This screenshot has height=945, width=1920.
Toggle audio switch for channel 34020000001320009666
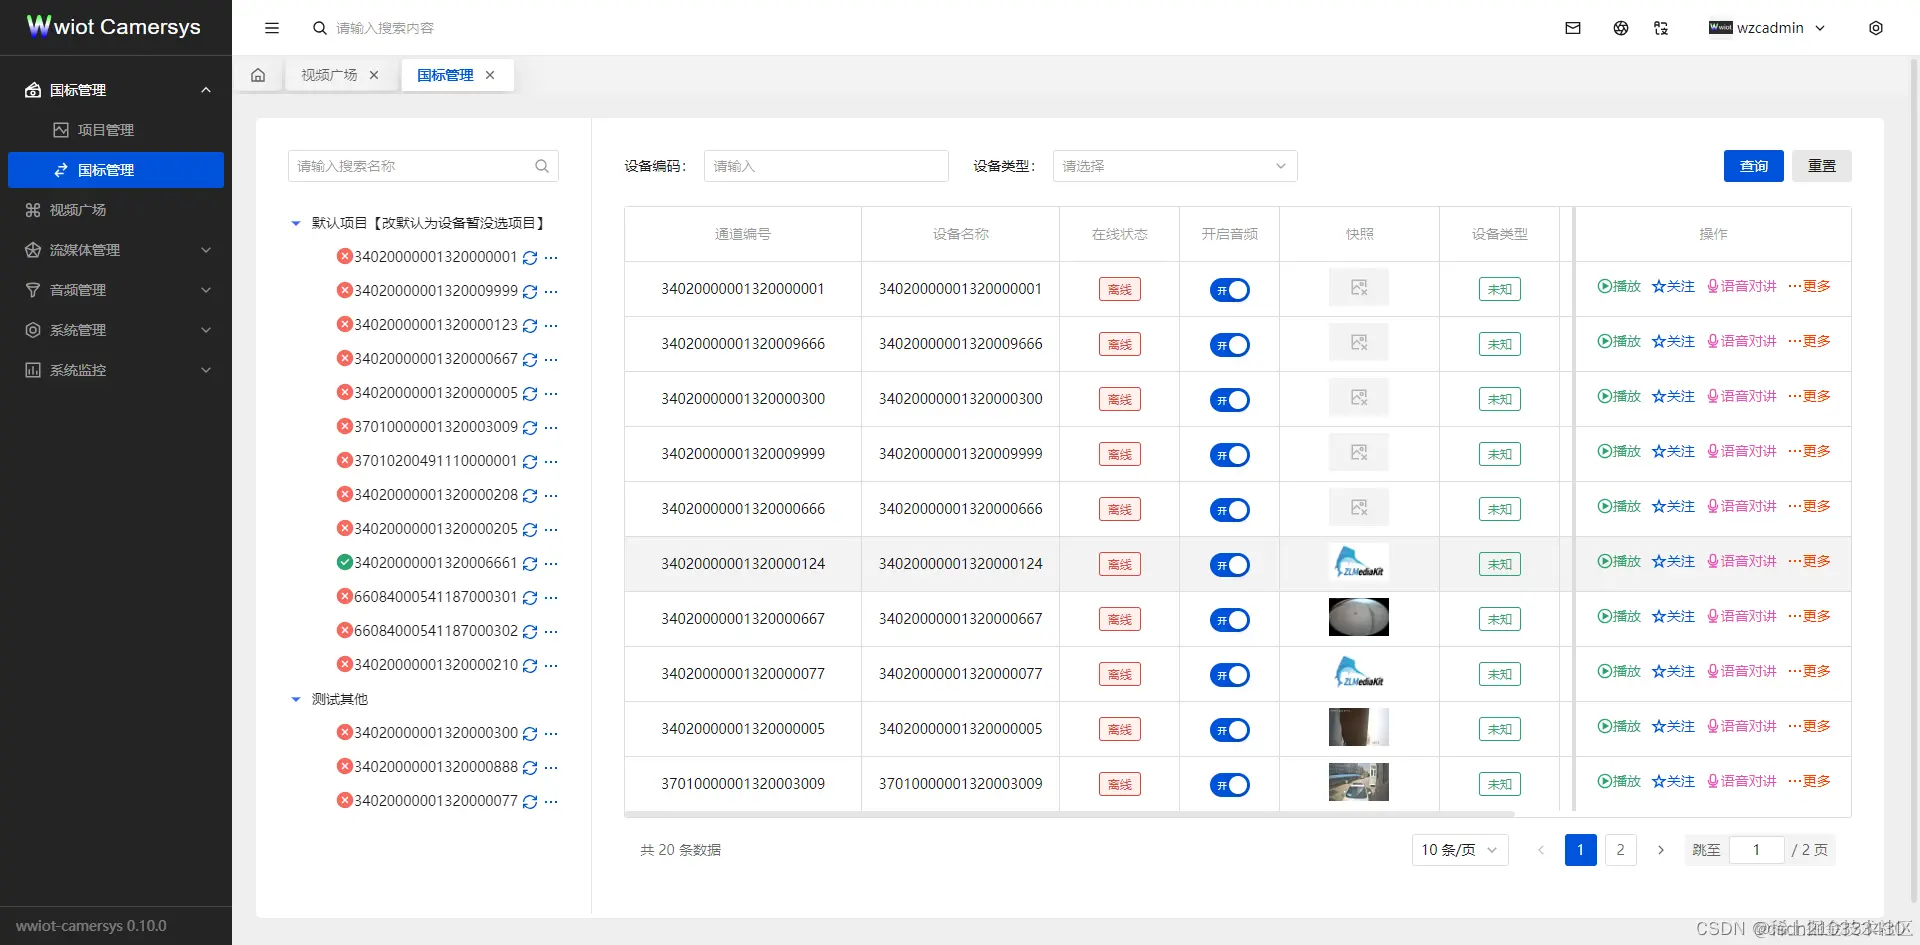pyautogui.click(x=1230, y=345)
